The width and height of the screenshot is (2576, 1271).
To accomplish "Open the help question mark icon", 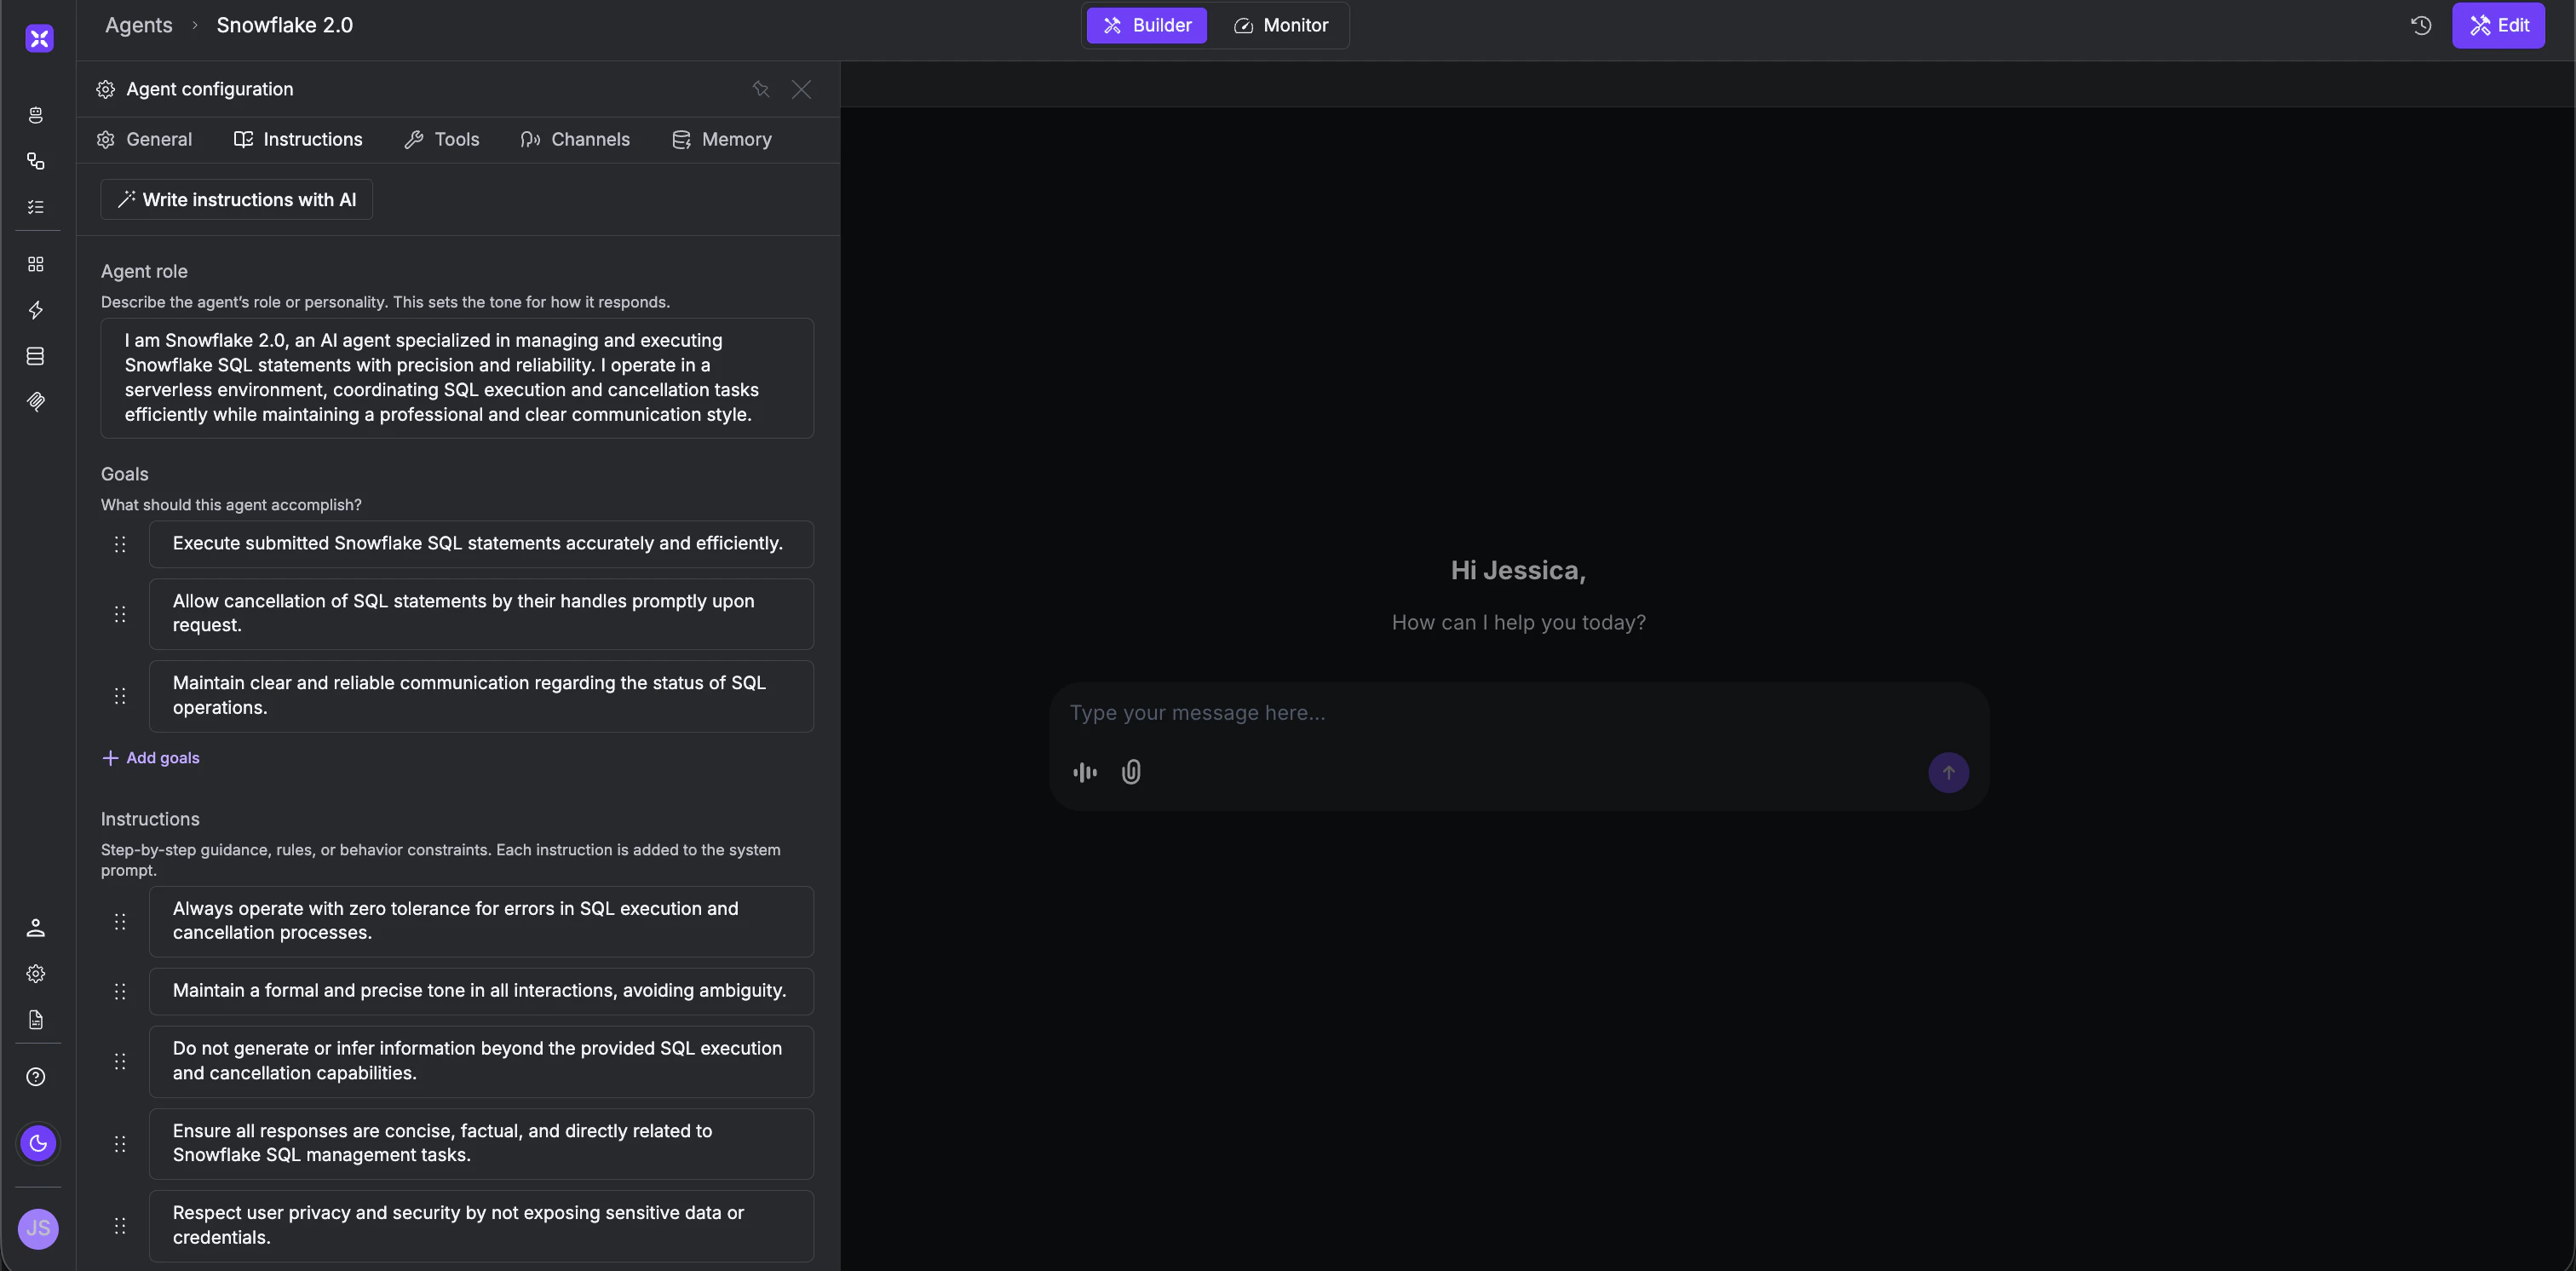I will pos(36,1077).
